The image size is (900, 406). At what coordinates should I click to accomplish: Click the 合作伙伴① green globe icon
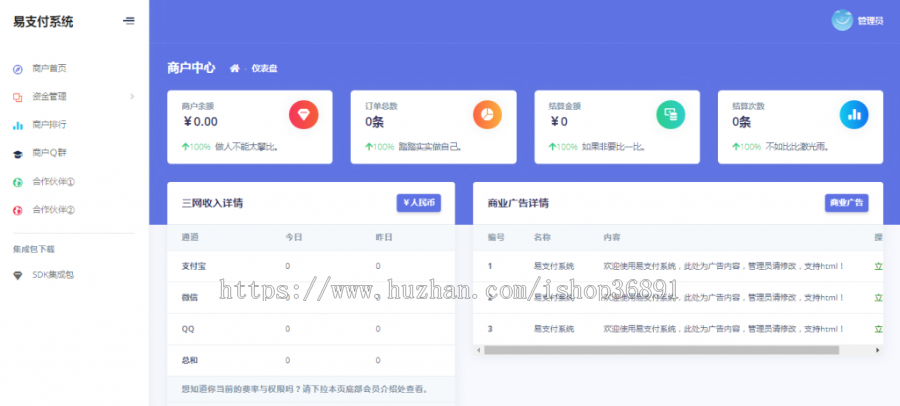pyautogui.click(x=18, y=182)
